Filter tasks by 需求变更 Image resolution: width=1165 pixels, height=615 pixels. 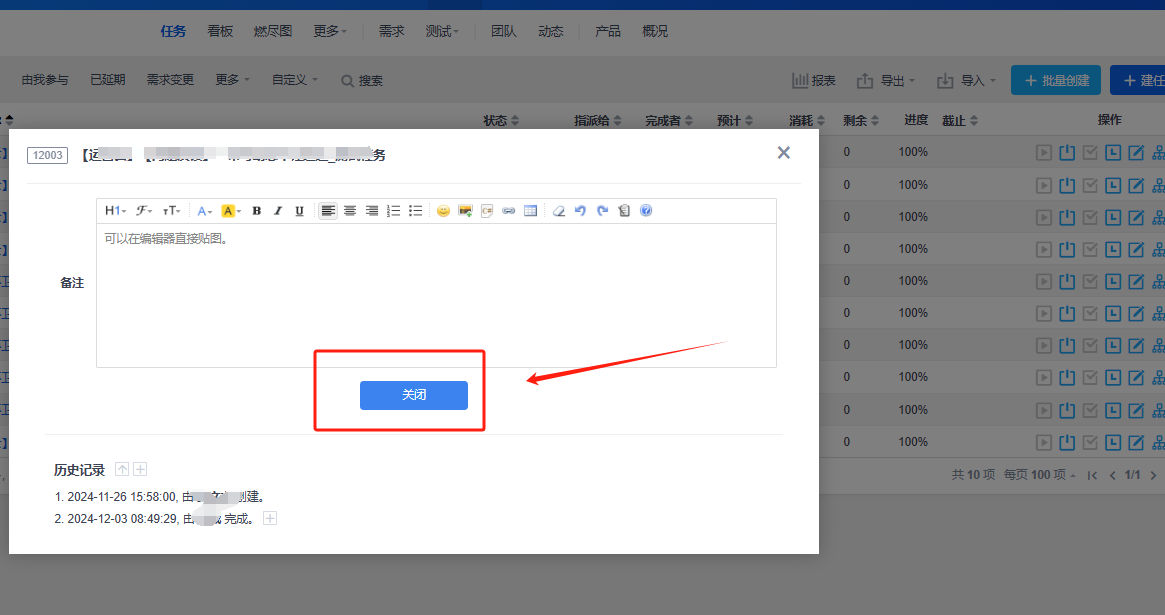[x=170, y=79]
